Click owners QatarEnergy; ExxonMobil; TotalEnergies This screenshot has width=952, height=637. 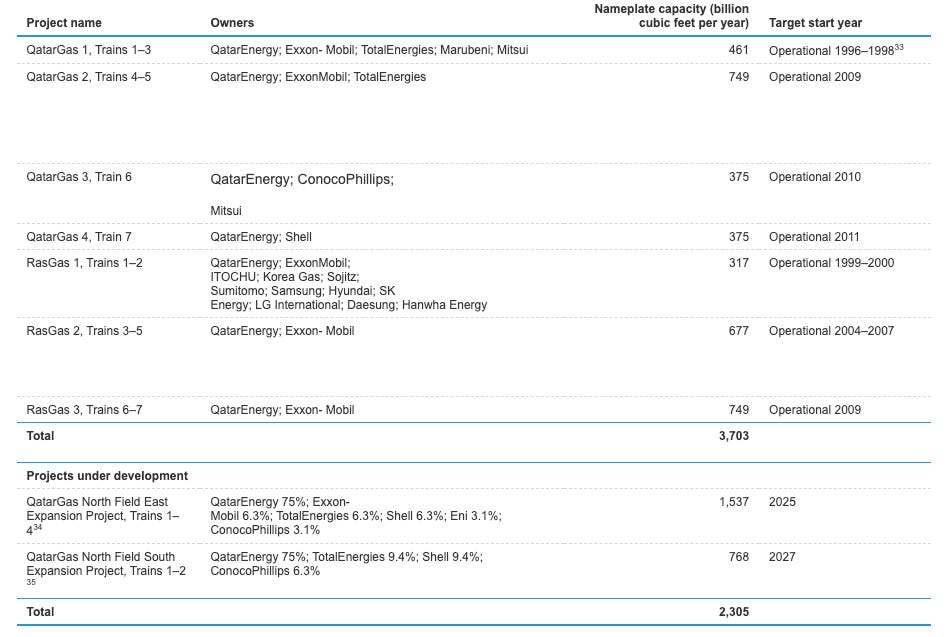pos(318,77)
